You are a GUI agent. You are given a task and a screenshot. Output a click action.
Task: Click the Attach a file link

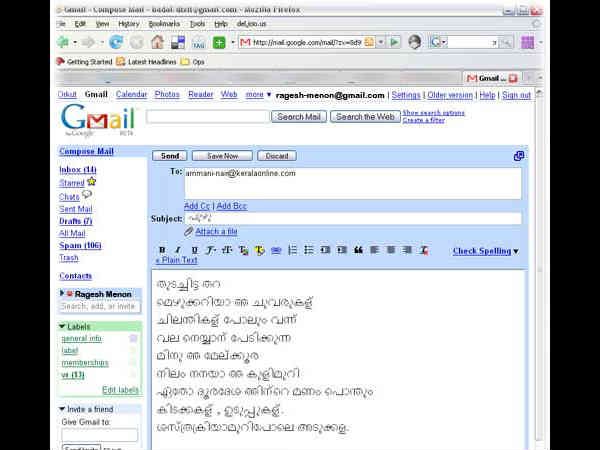[216, 232]
